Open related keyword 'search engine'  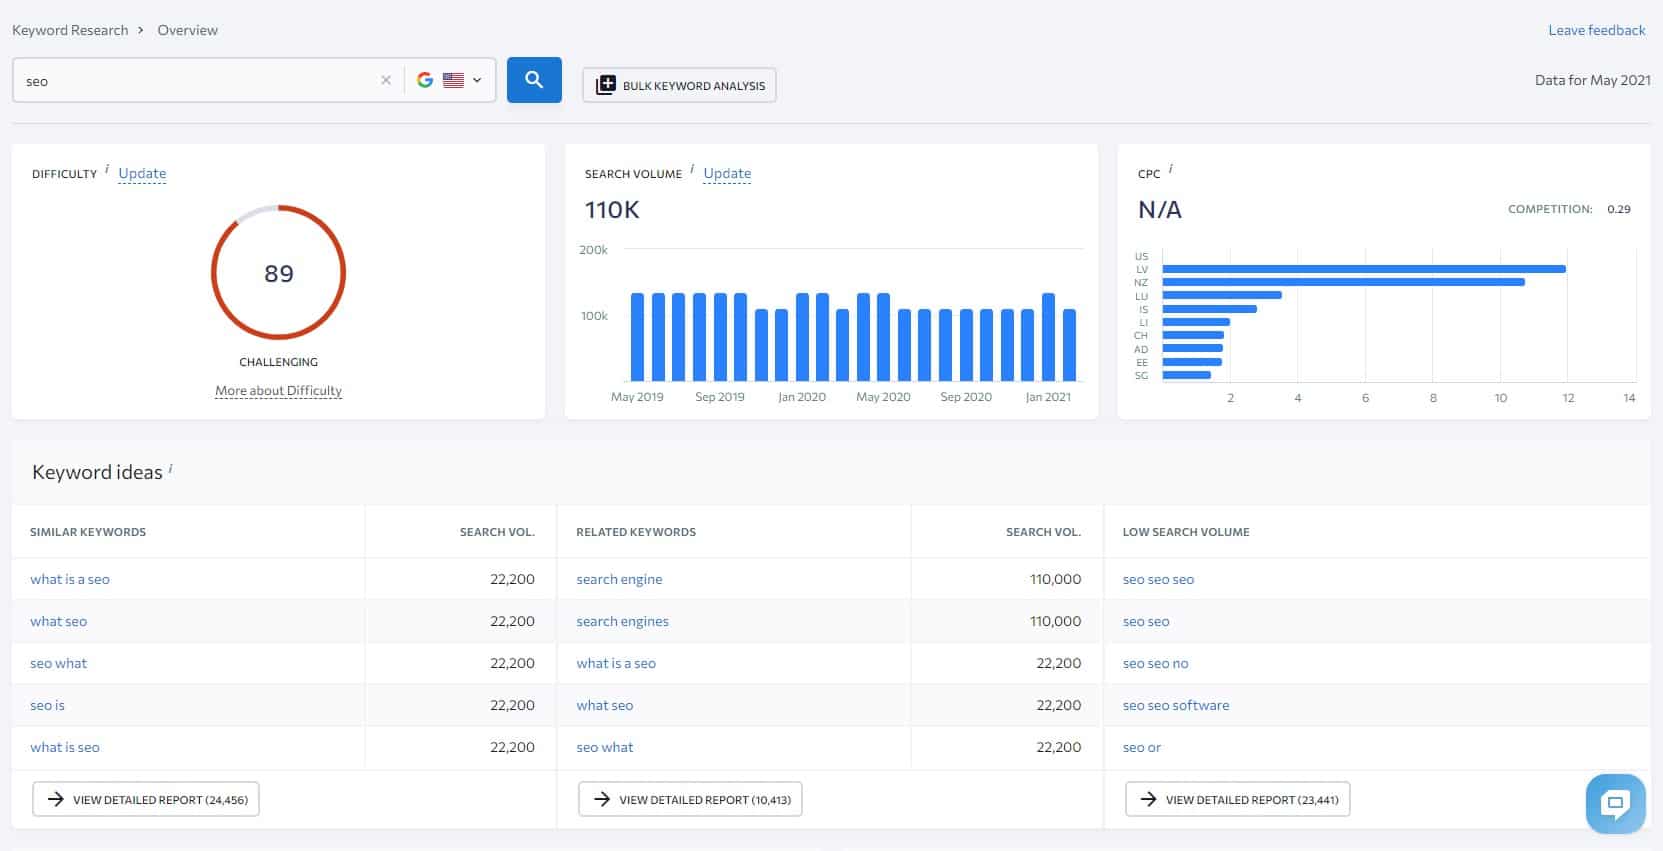click(619, 579)
